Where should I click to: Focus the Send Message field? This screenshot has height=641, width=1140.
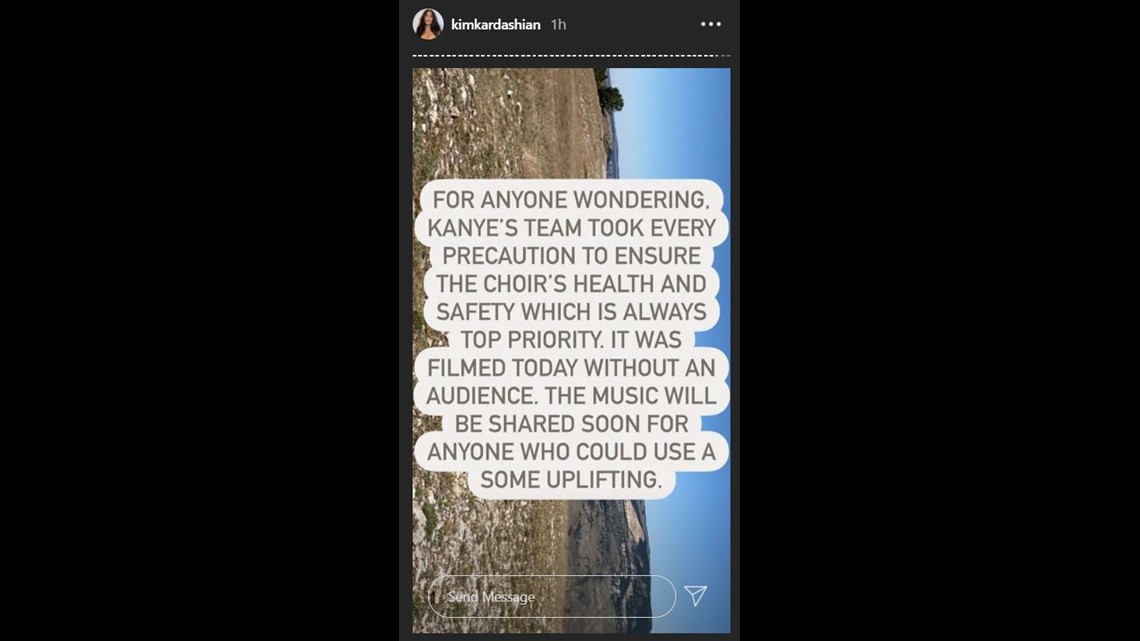[x=552, y=597]
